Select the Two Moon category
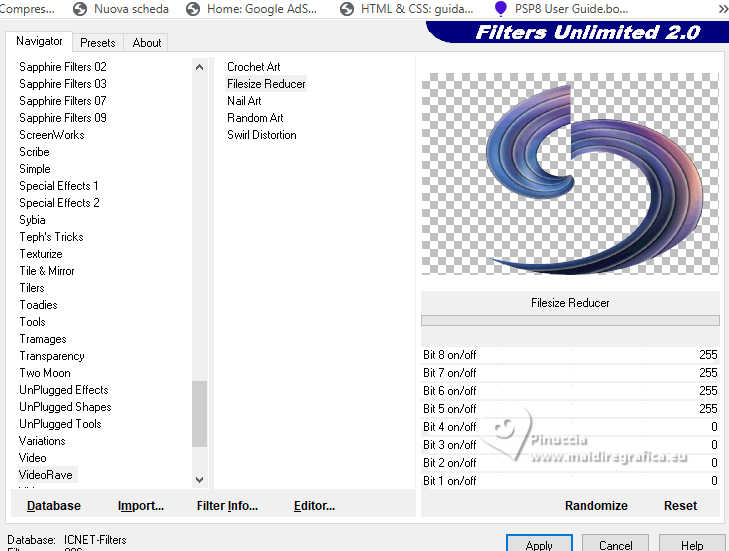Viewport: 729px width, 551px height. point(45,373)
